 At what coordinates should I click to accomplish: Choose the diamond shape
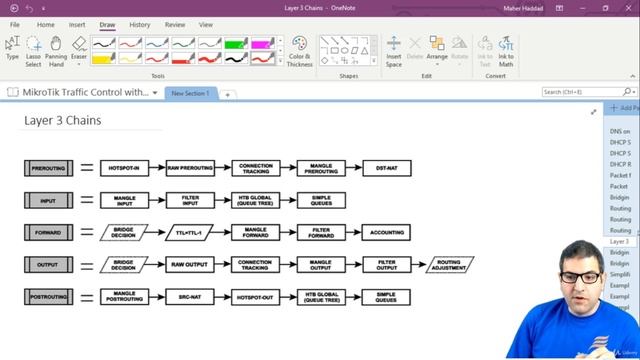324,60
